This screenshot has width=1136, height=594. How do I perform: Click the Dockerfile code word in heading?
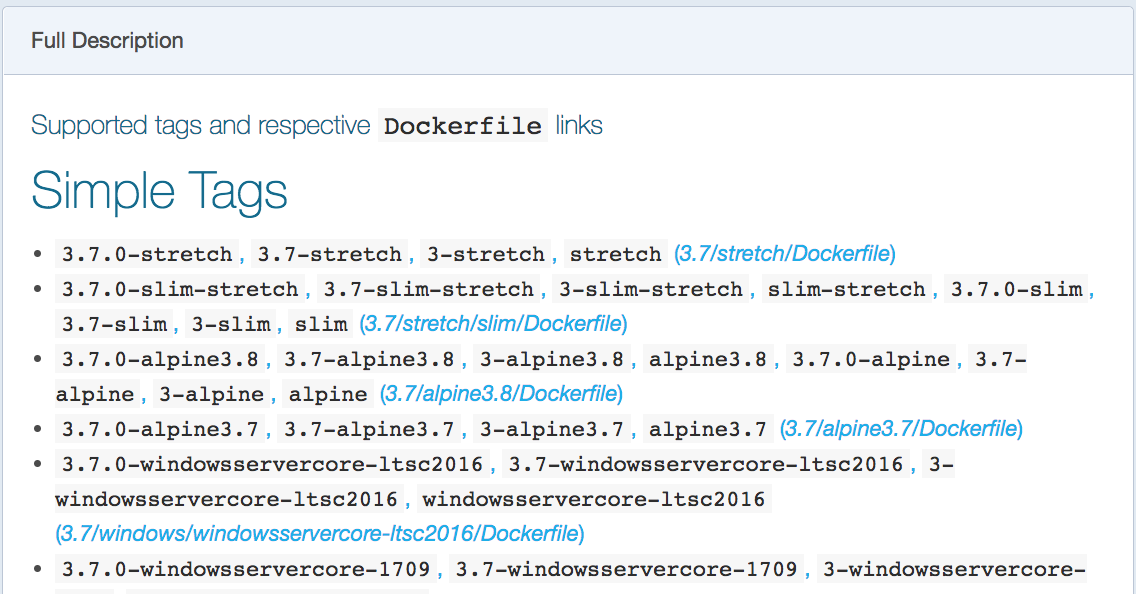[x=463, y=125]
